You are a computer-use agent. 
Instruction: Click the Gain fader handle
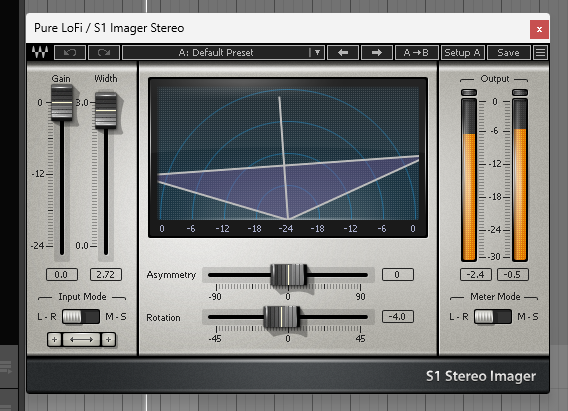click(x=62, y=102)
